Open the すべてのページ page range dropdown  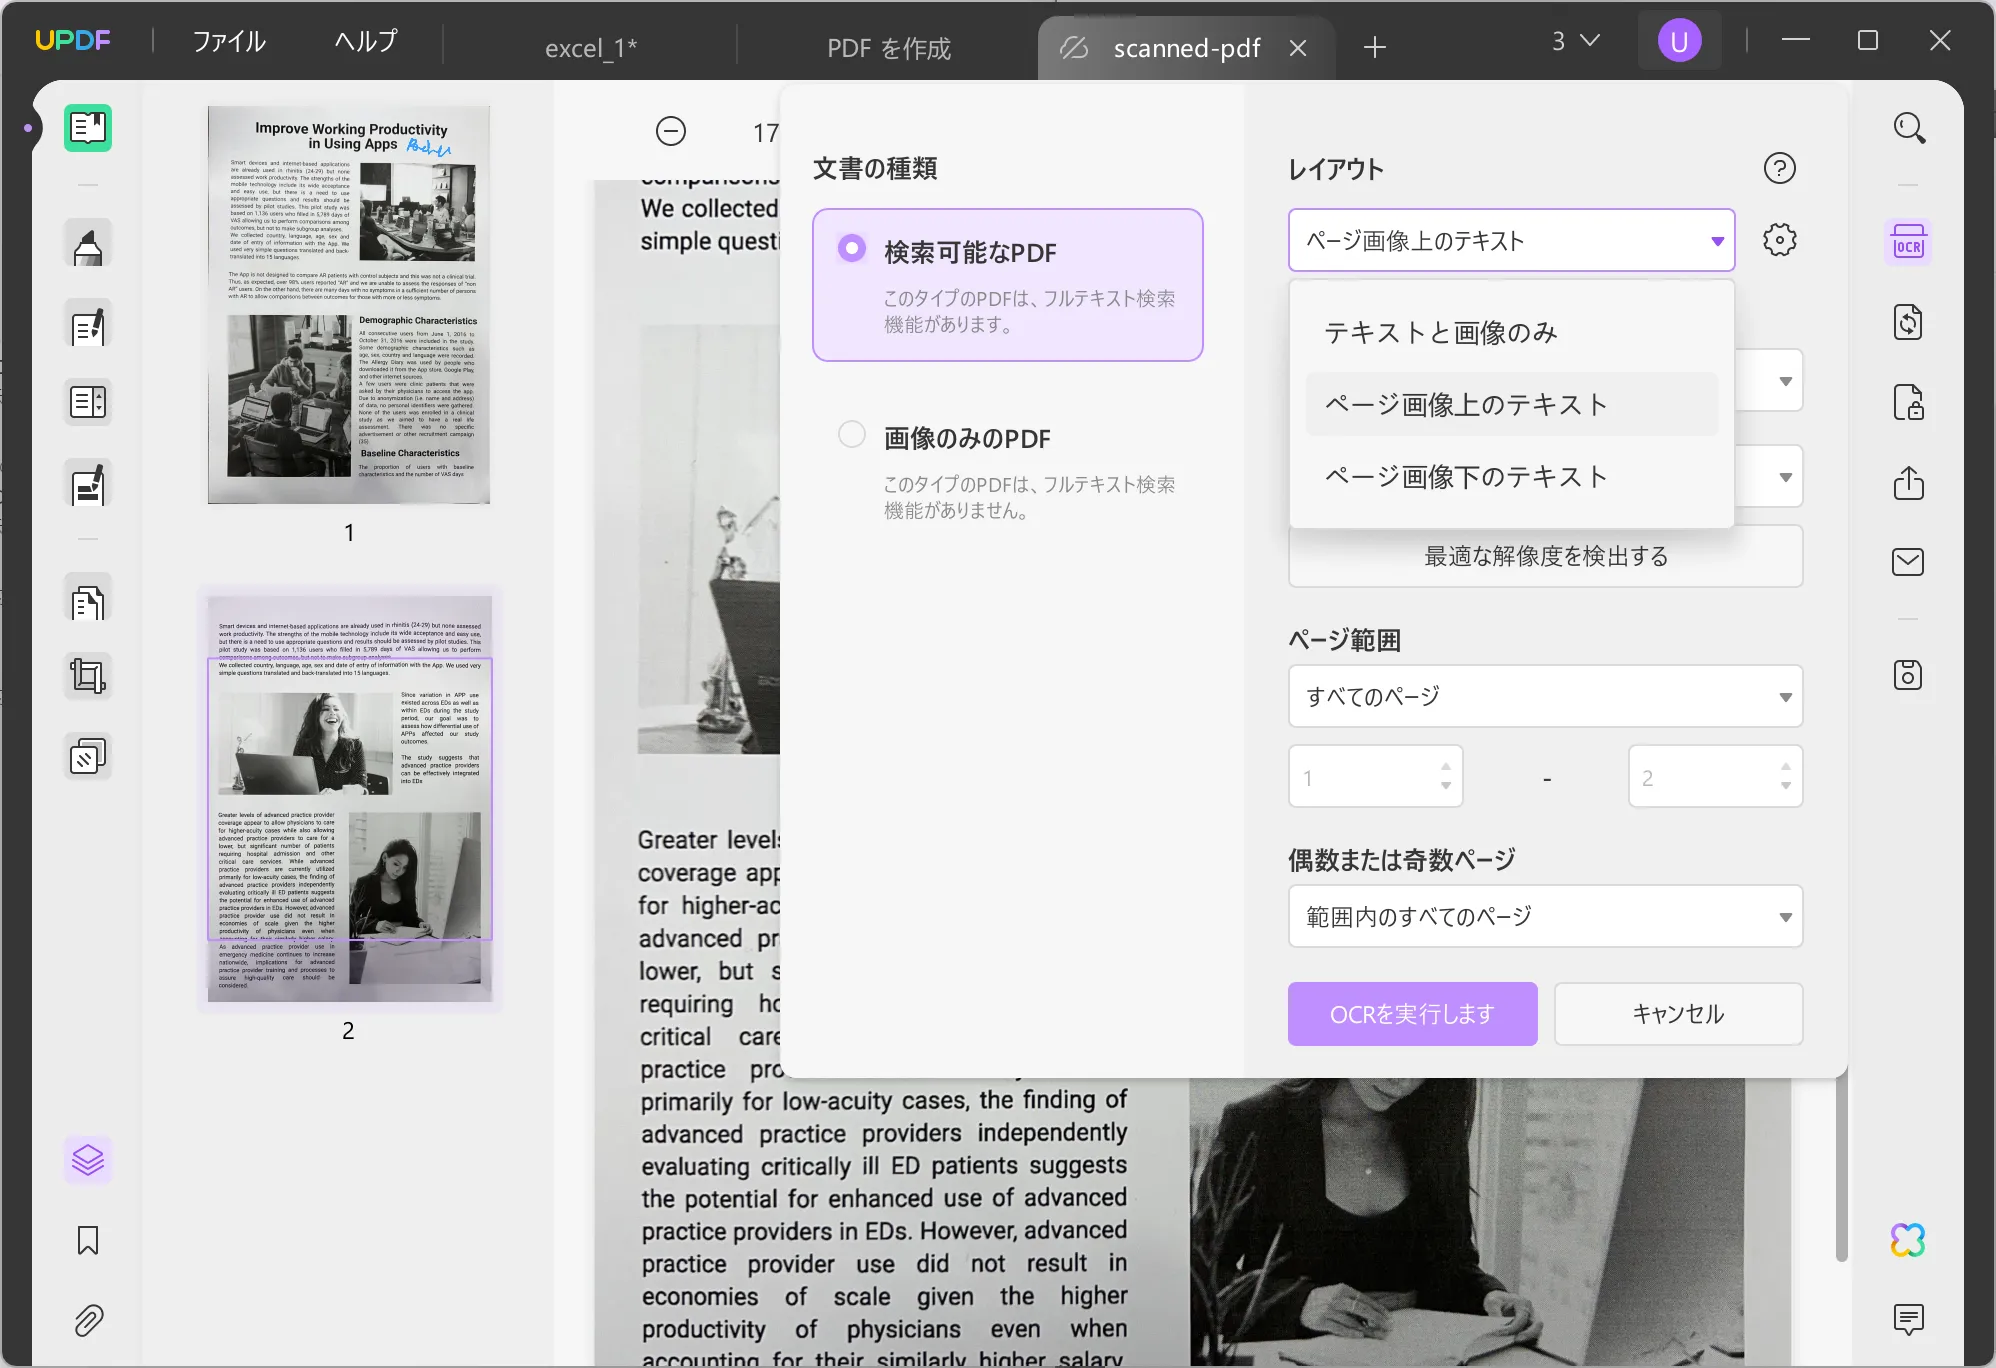click(1545, 696)
